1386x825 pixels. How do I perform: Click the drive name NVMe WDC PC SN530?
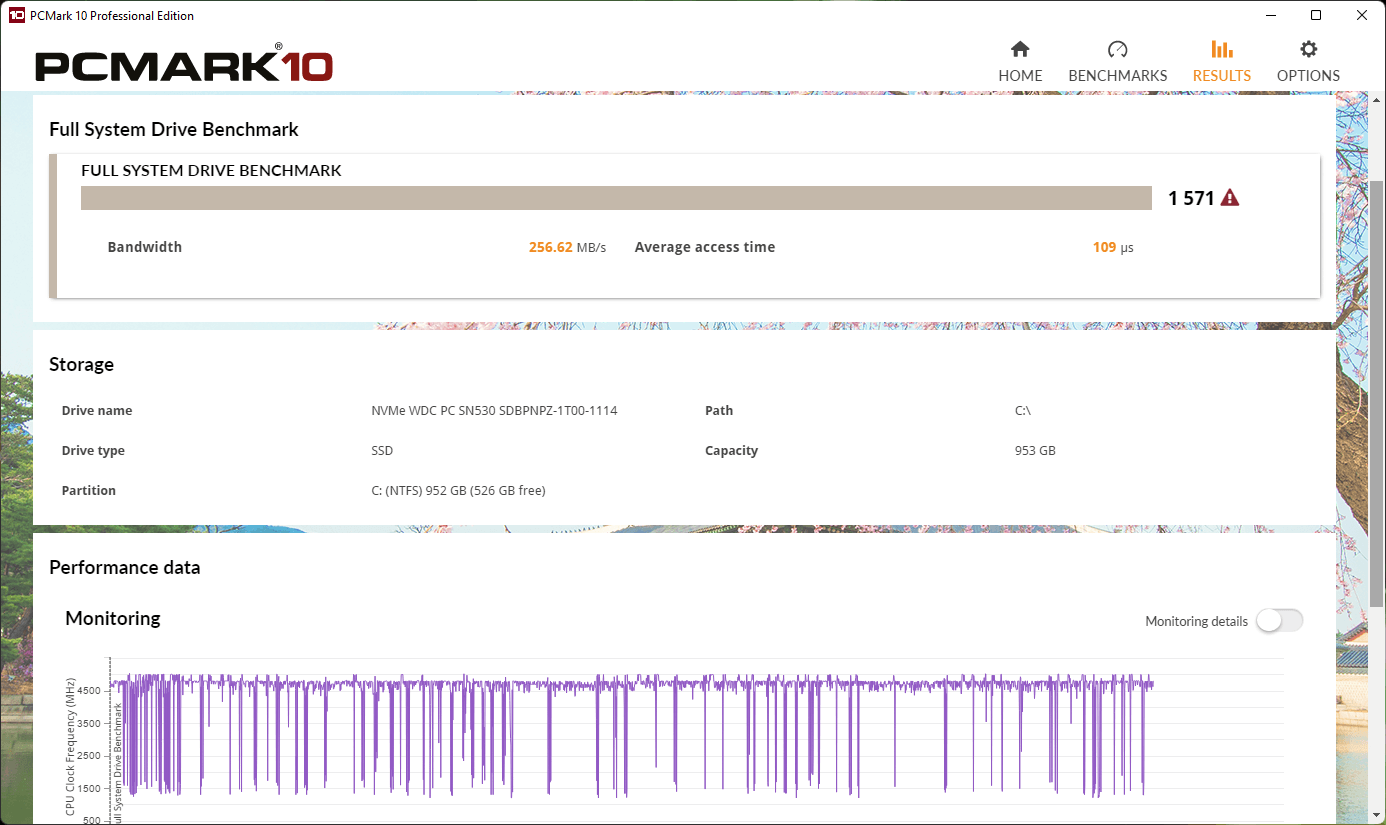click(494, 411)
